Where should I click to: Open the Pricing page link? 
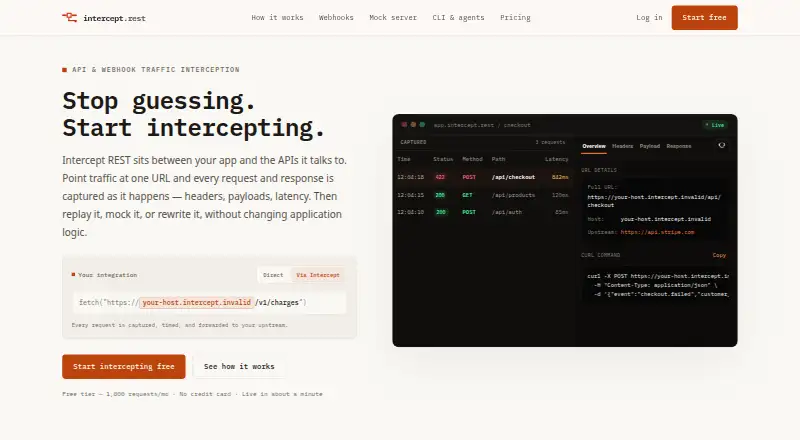(515, 17)
